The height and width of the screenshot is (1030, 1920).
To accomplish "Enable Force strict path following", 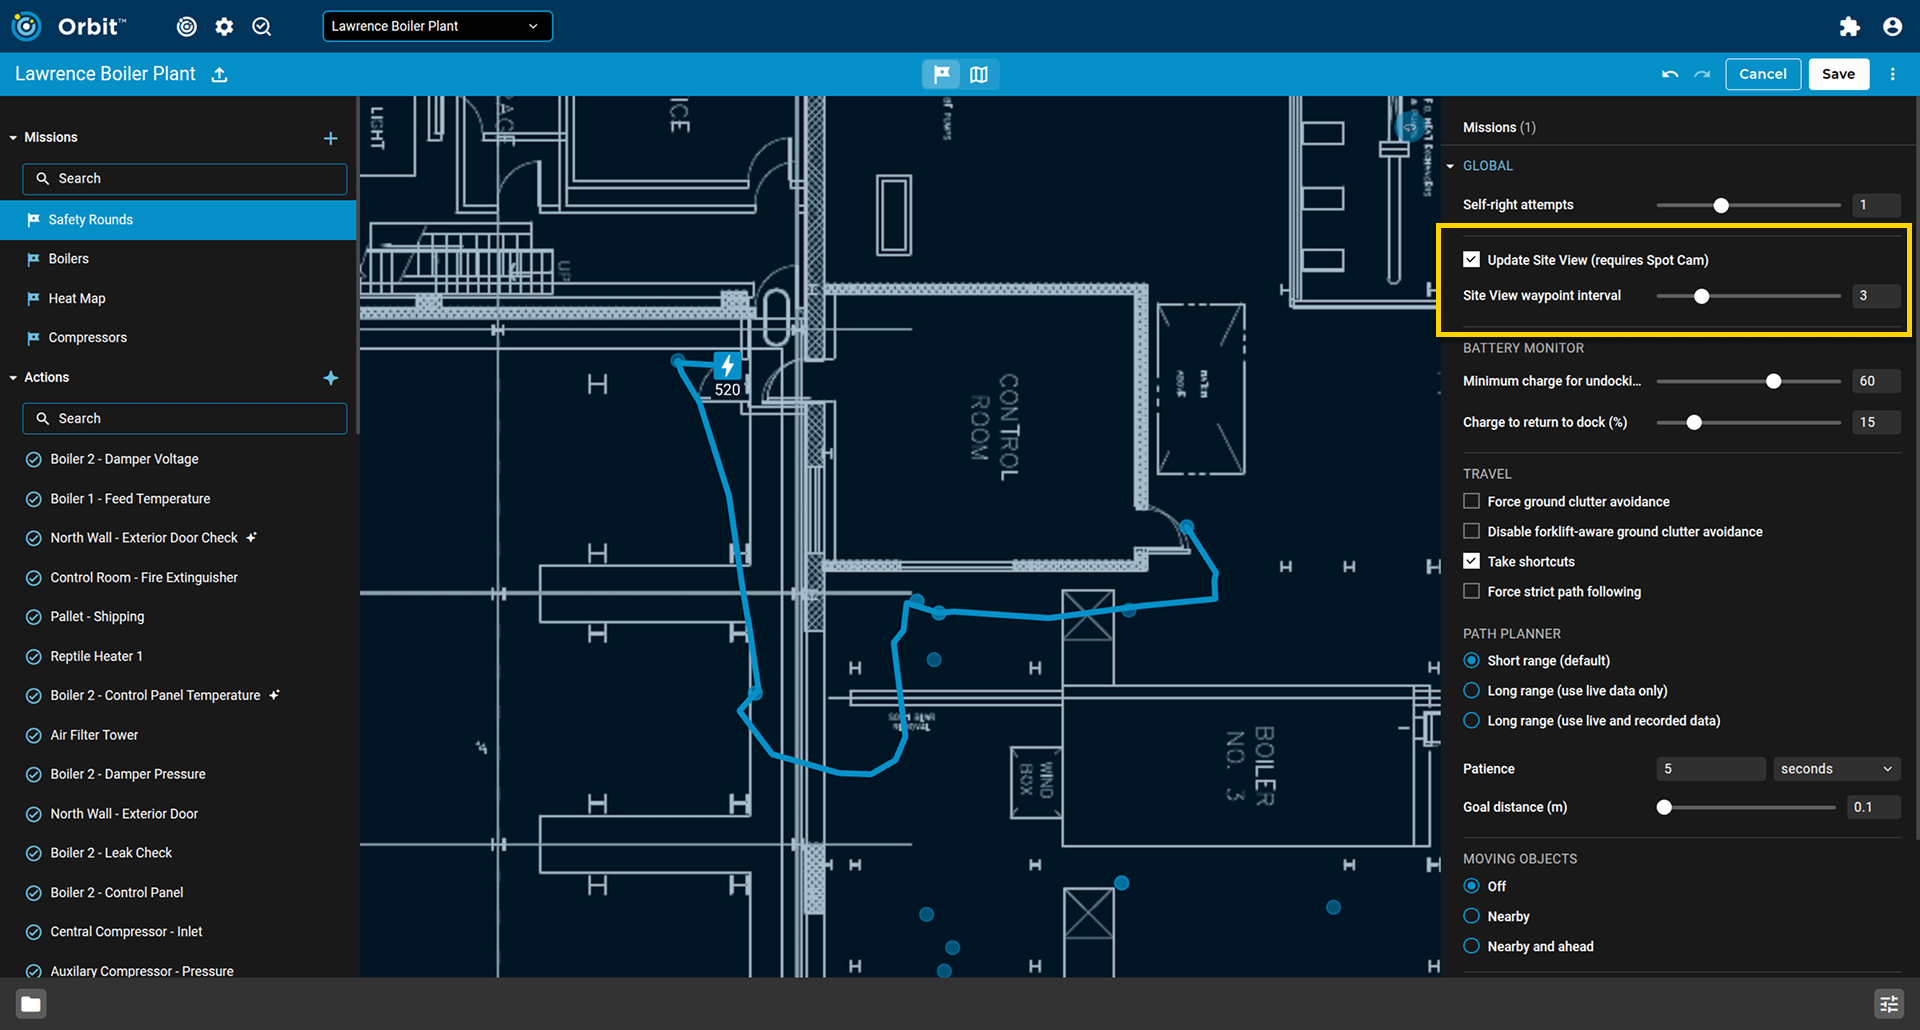I will 1471,591.
